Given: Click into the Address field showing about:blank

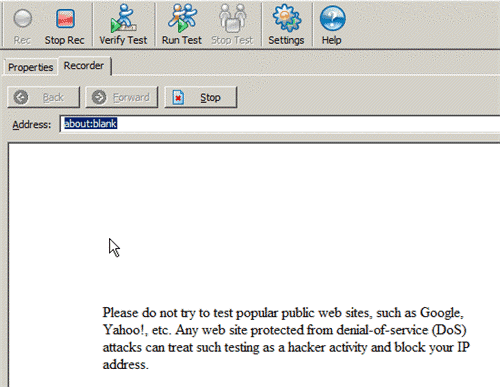Looking at the screenshot, I should pos(280,124).
